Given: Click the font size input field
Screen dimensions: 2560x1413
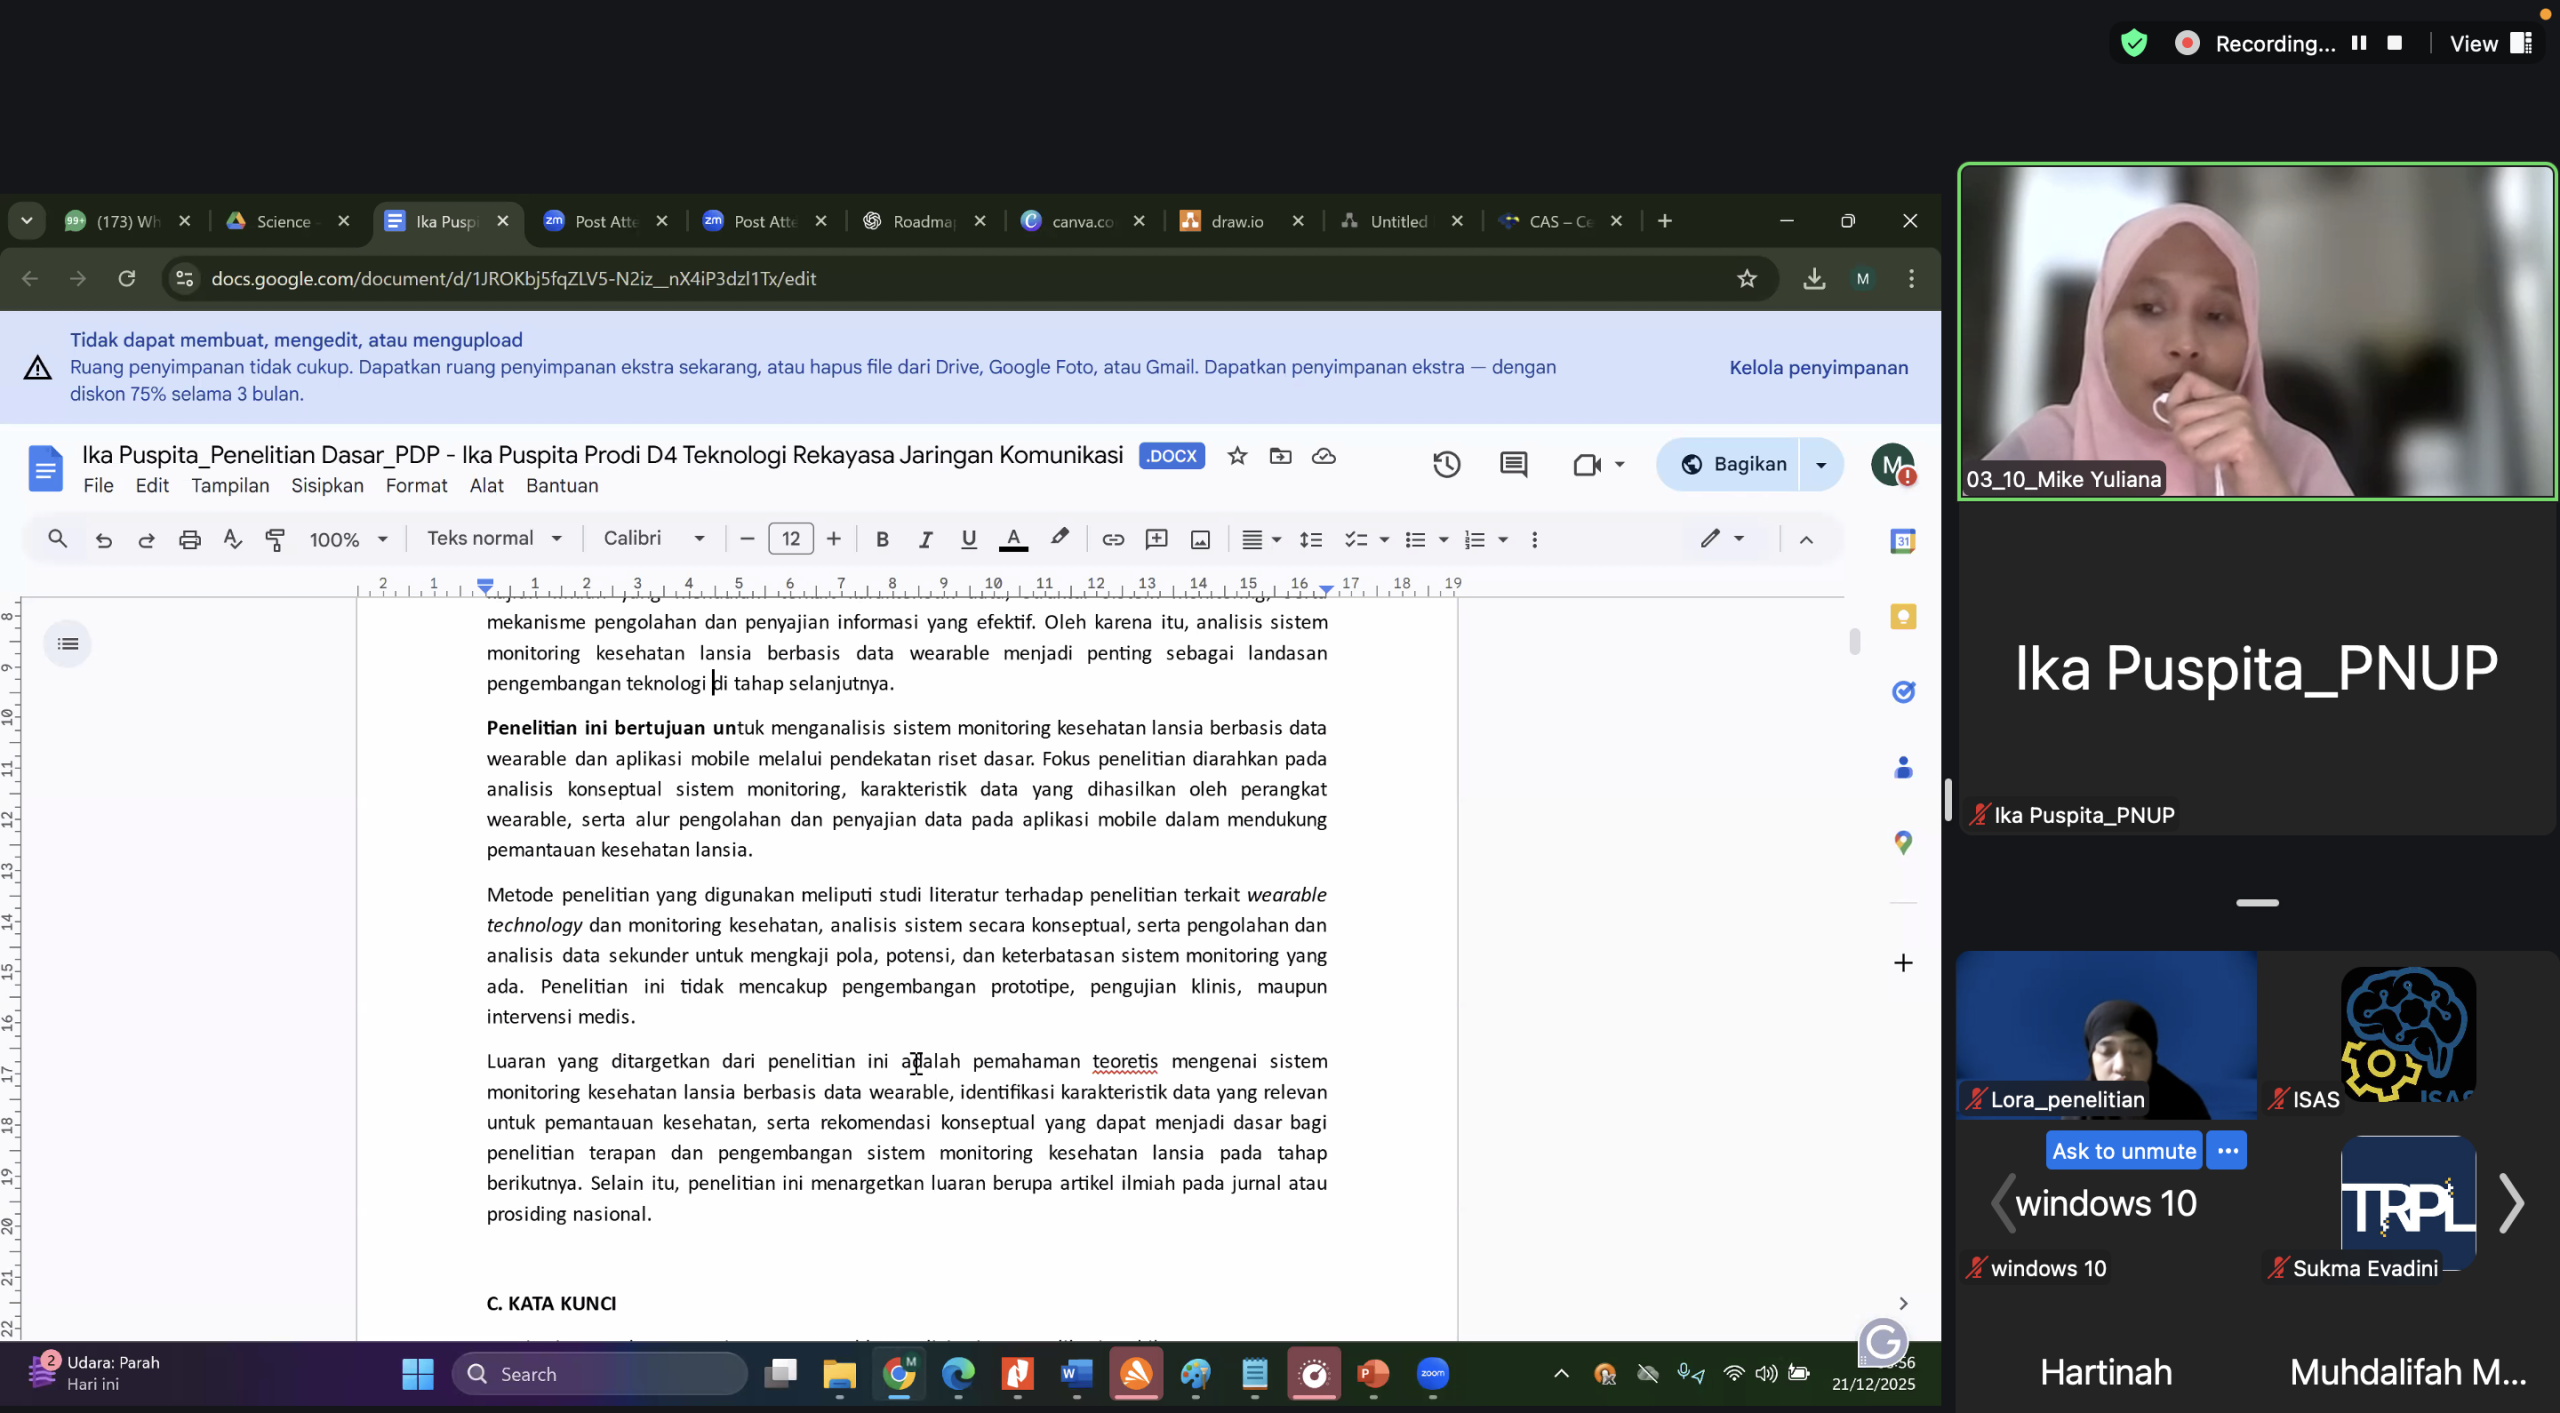Looking at the screenshot, I should point(790,540).
